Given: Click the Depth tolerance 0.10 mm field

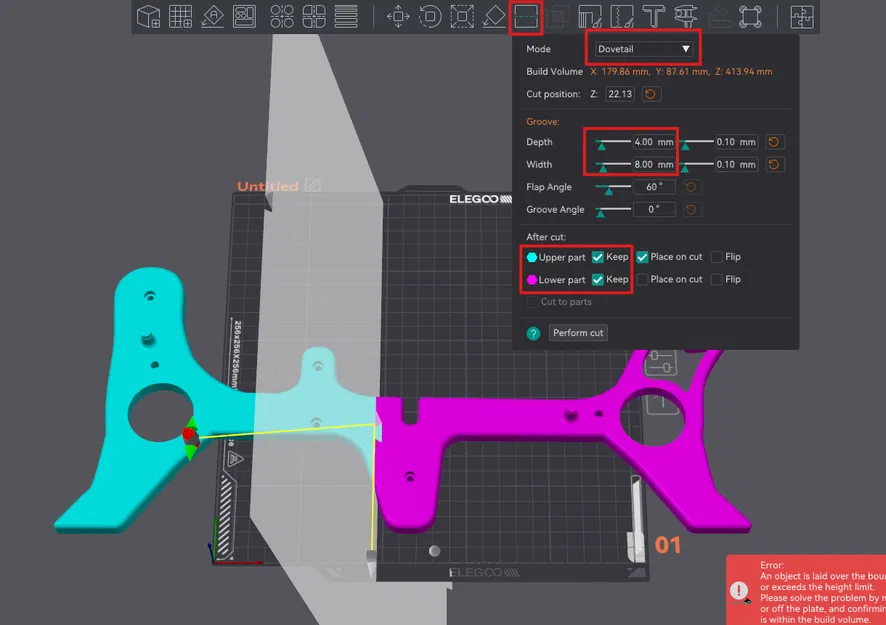Looking at the screenshot, I should (x=736, y=142).
